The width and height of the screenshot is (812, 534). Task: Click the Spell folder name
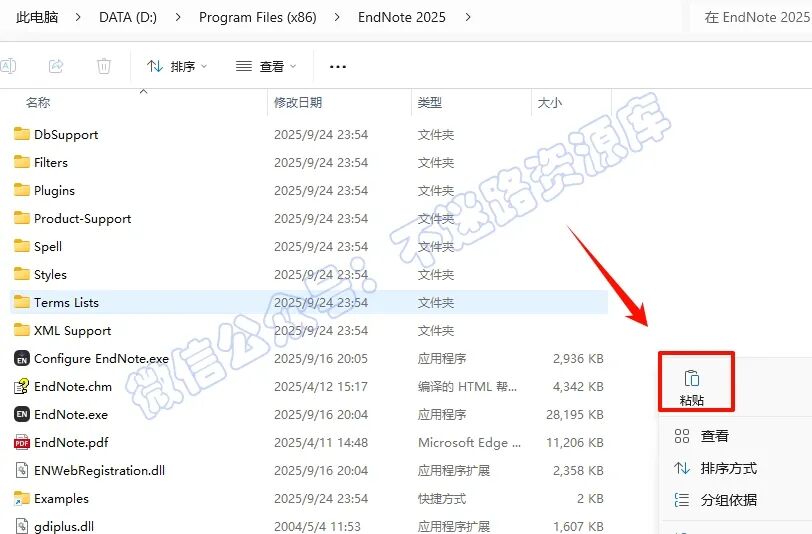pyautogui.click(x=48, y=247)
